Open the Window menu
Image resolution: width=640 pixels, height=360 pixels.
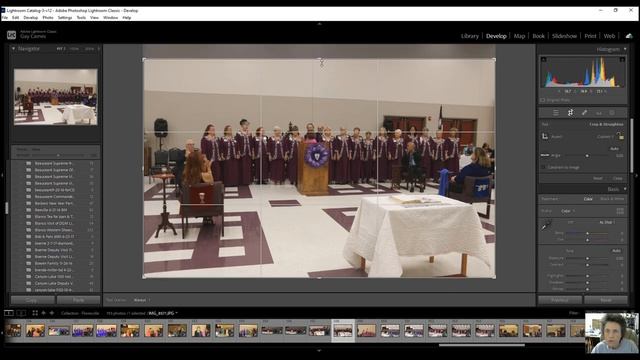(111, 18)
